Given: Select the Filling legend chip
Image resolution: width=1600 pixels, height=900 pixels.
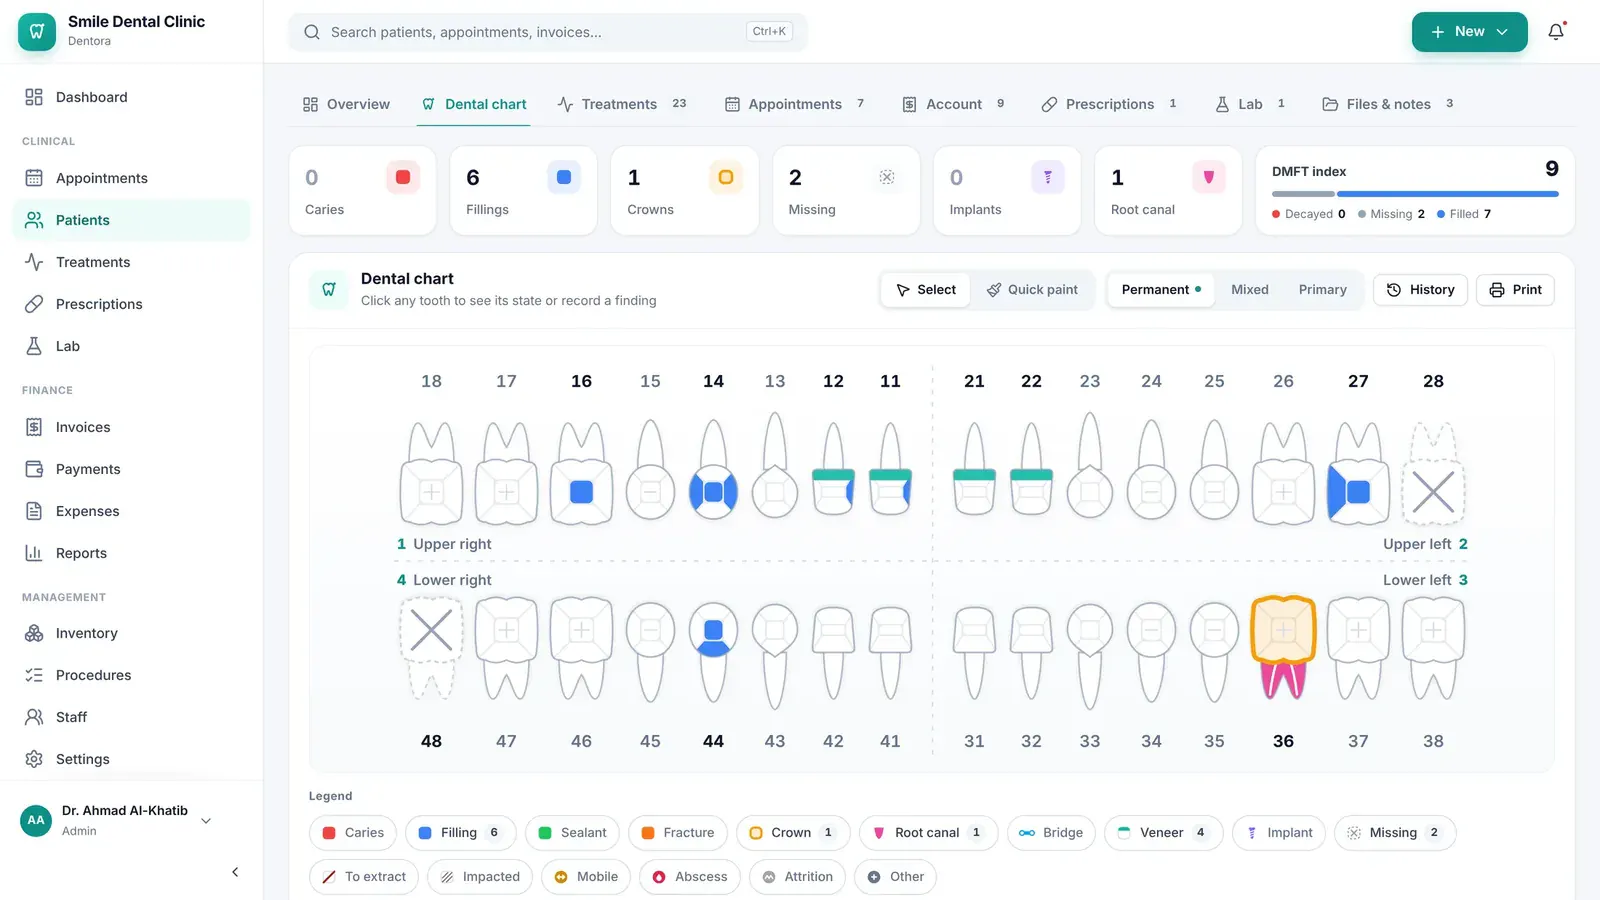Looking at the screenshot, I should coord(460,833).
